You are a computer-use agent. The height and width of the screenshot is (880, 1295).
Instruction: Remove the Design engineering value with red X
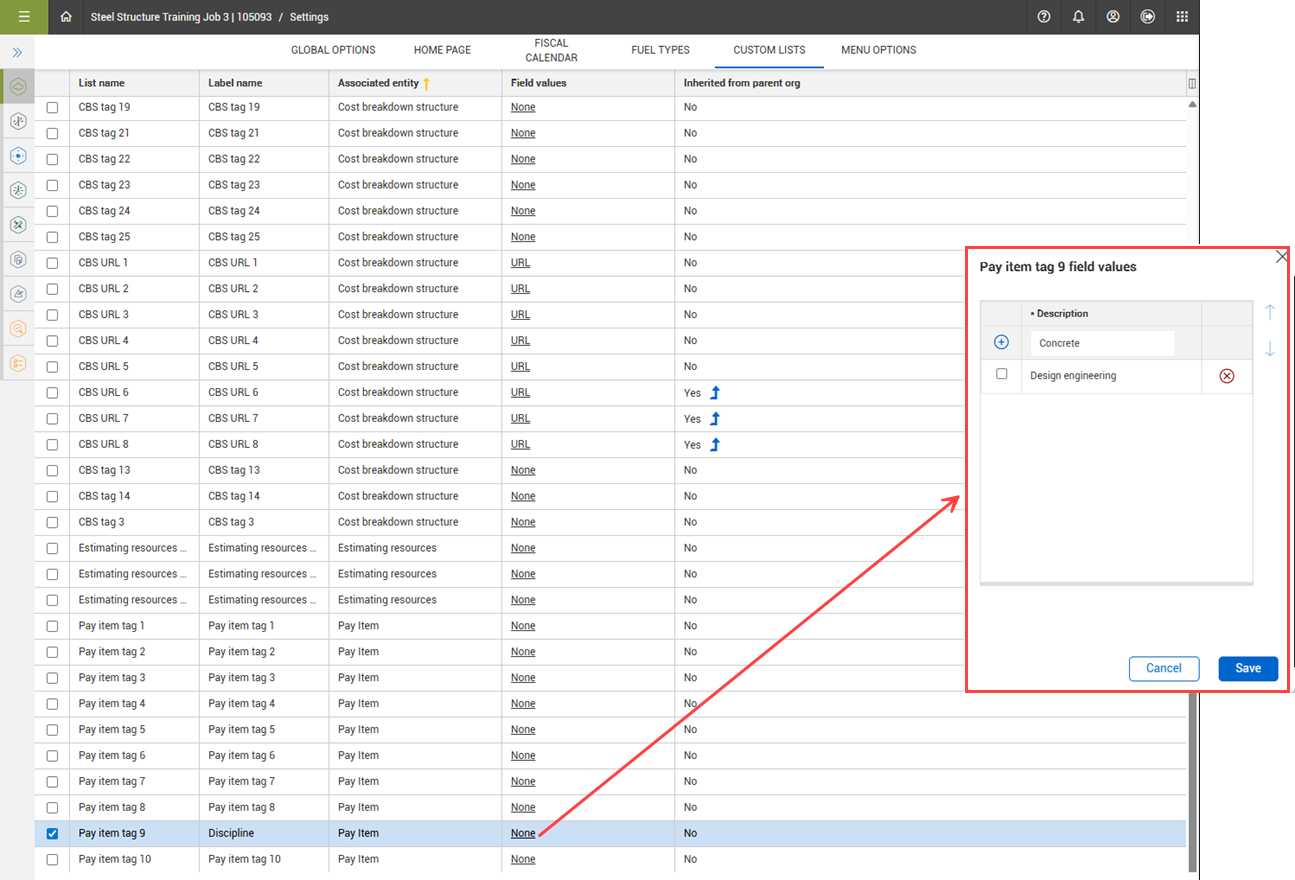[1227, 376]
